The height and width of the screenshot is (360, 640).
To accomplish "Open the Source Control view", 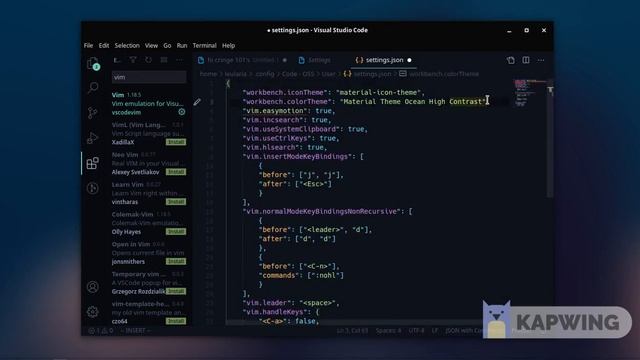I will click(93, 113).
